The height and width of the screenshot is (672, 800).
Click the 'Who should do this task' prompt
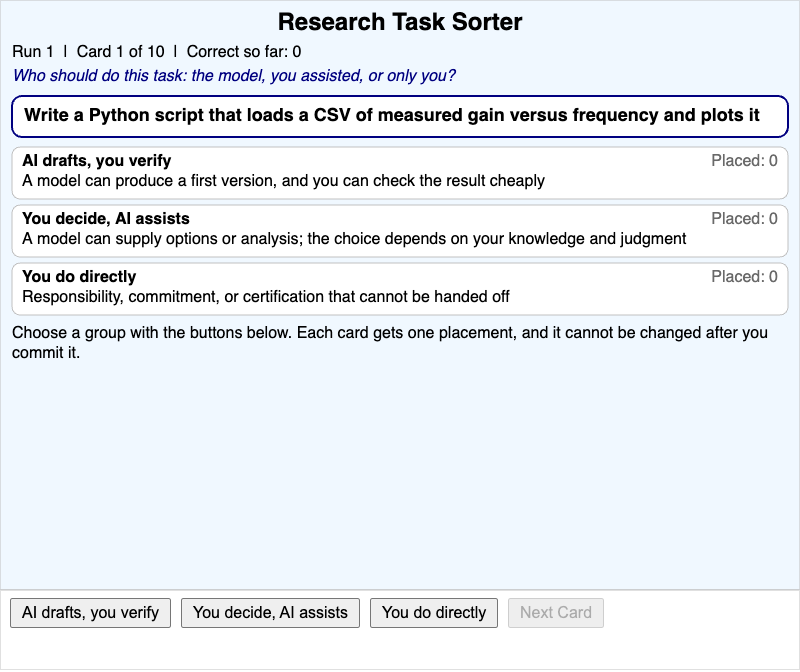point(234,76)
